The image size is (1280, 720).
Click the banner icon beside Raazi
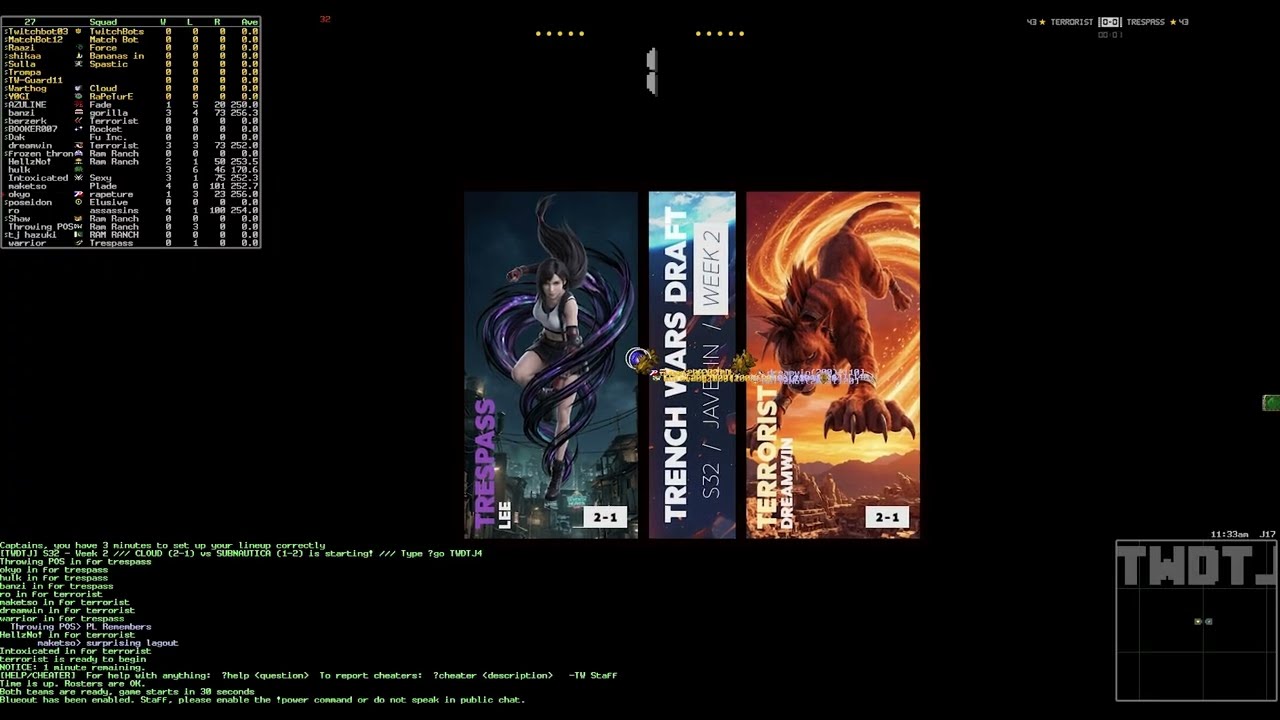tap(78, 48)
